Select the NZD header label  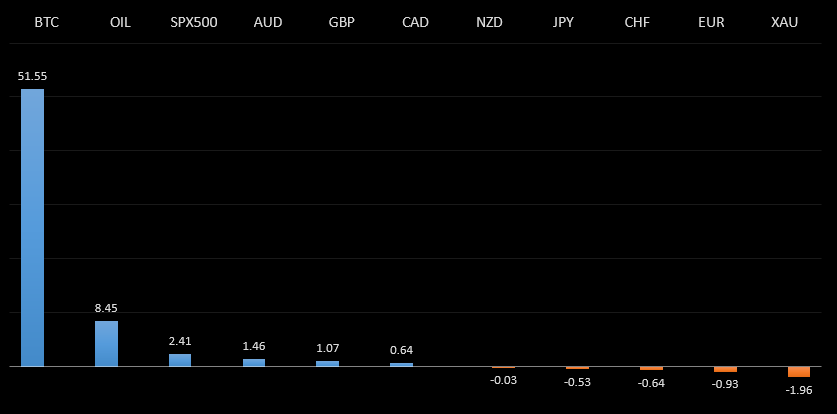click(489, 22)
